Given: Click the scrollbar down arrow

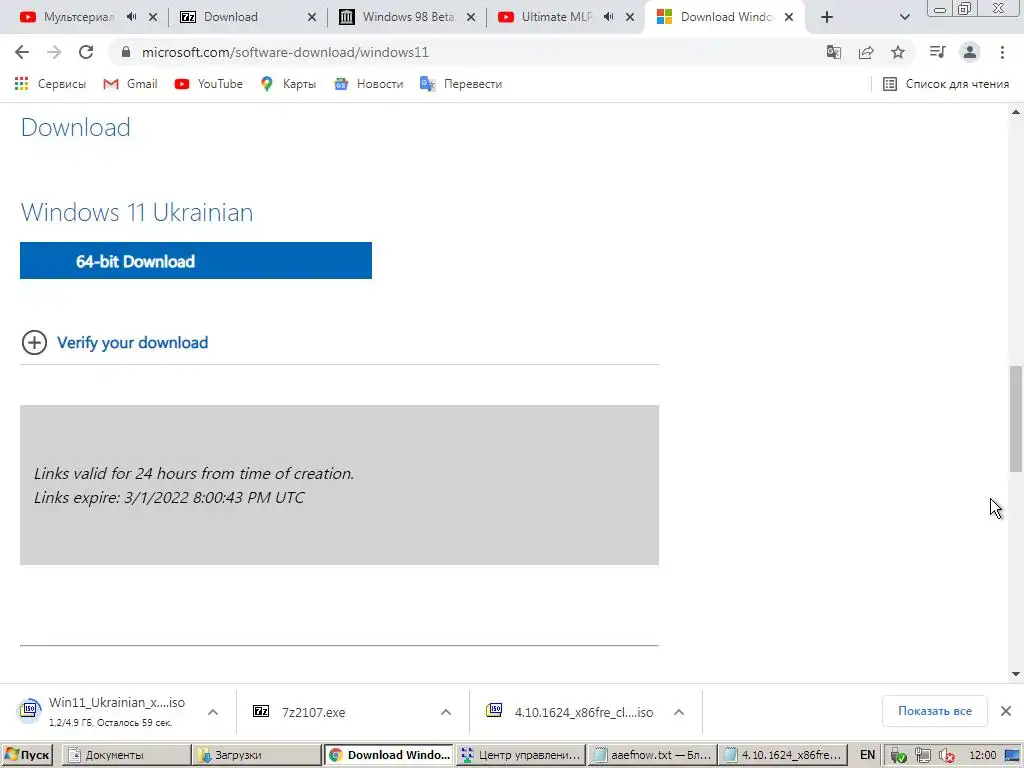Looking at the screenshot, I should click(x=1016, y=674).
